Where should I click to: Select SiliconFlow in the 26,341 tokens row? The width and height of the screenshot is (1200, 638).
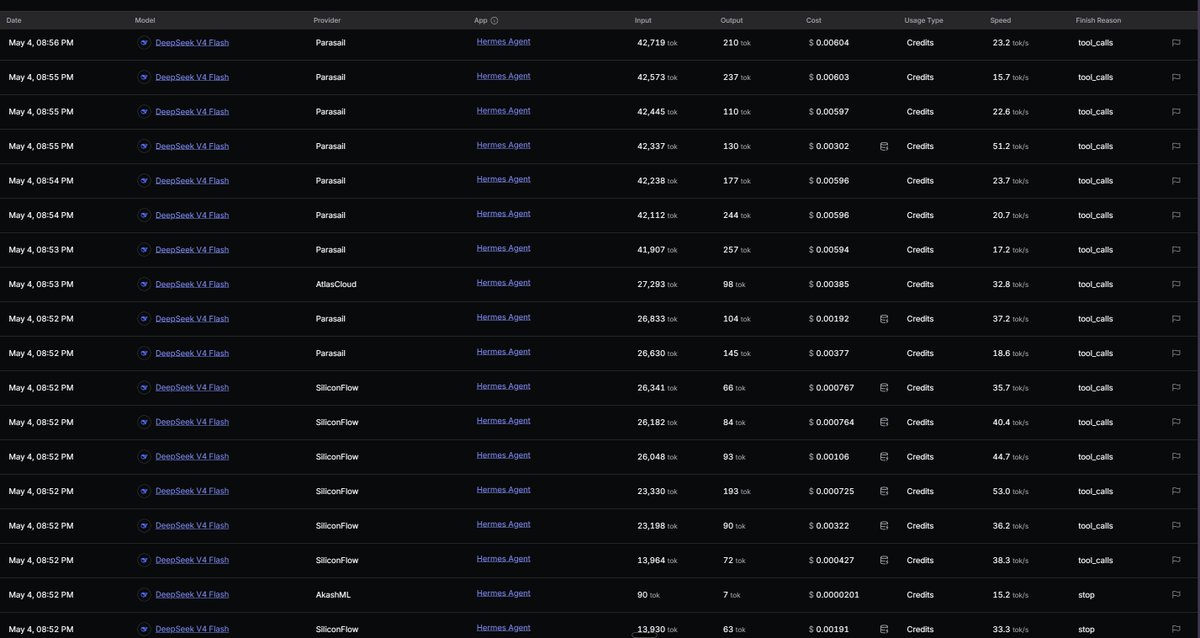[337, 388]
